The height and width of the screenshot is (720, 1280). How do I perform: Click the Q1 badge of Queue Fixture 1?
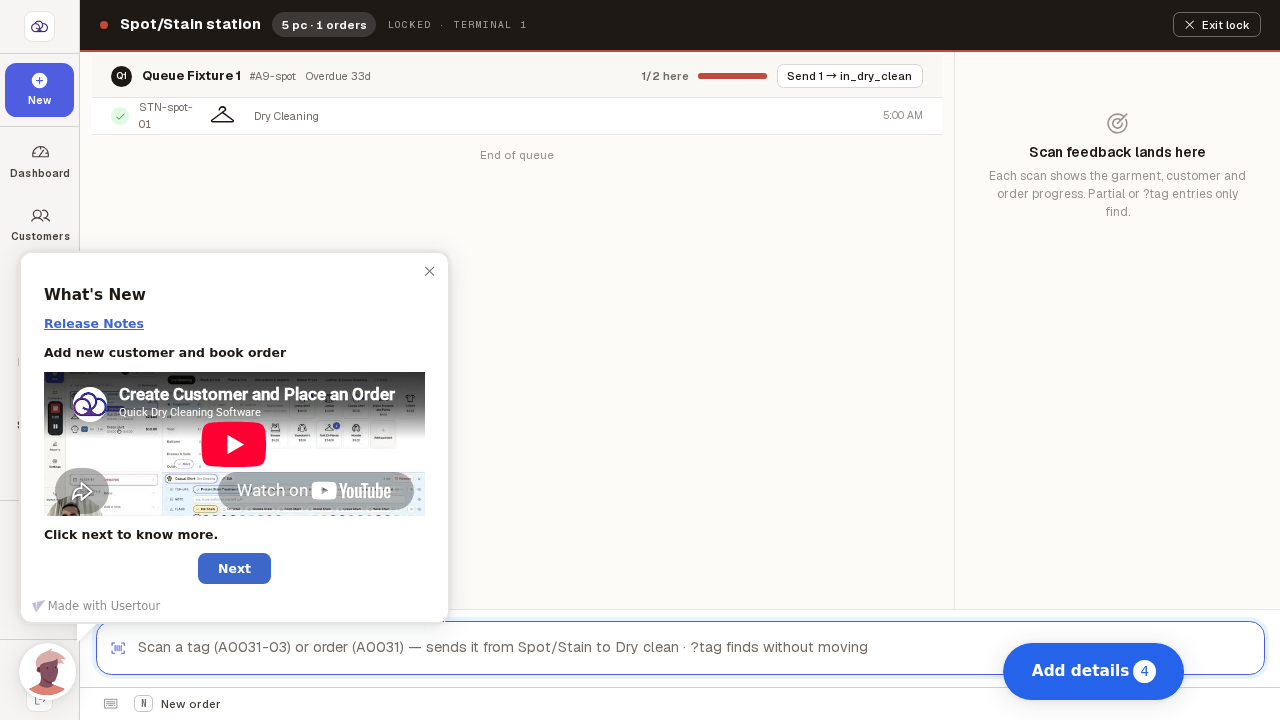[121, 76]
